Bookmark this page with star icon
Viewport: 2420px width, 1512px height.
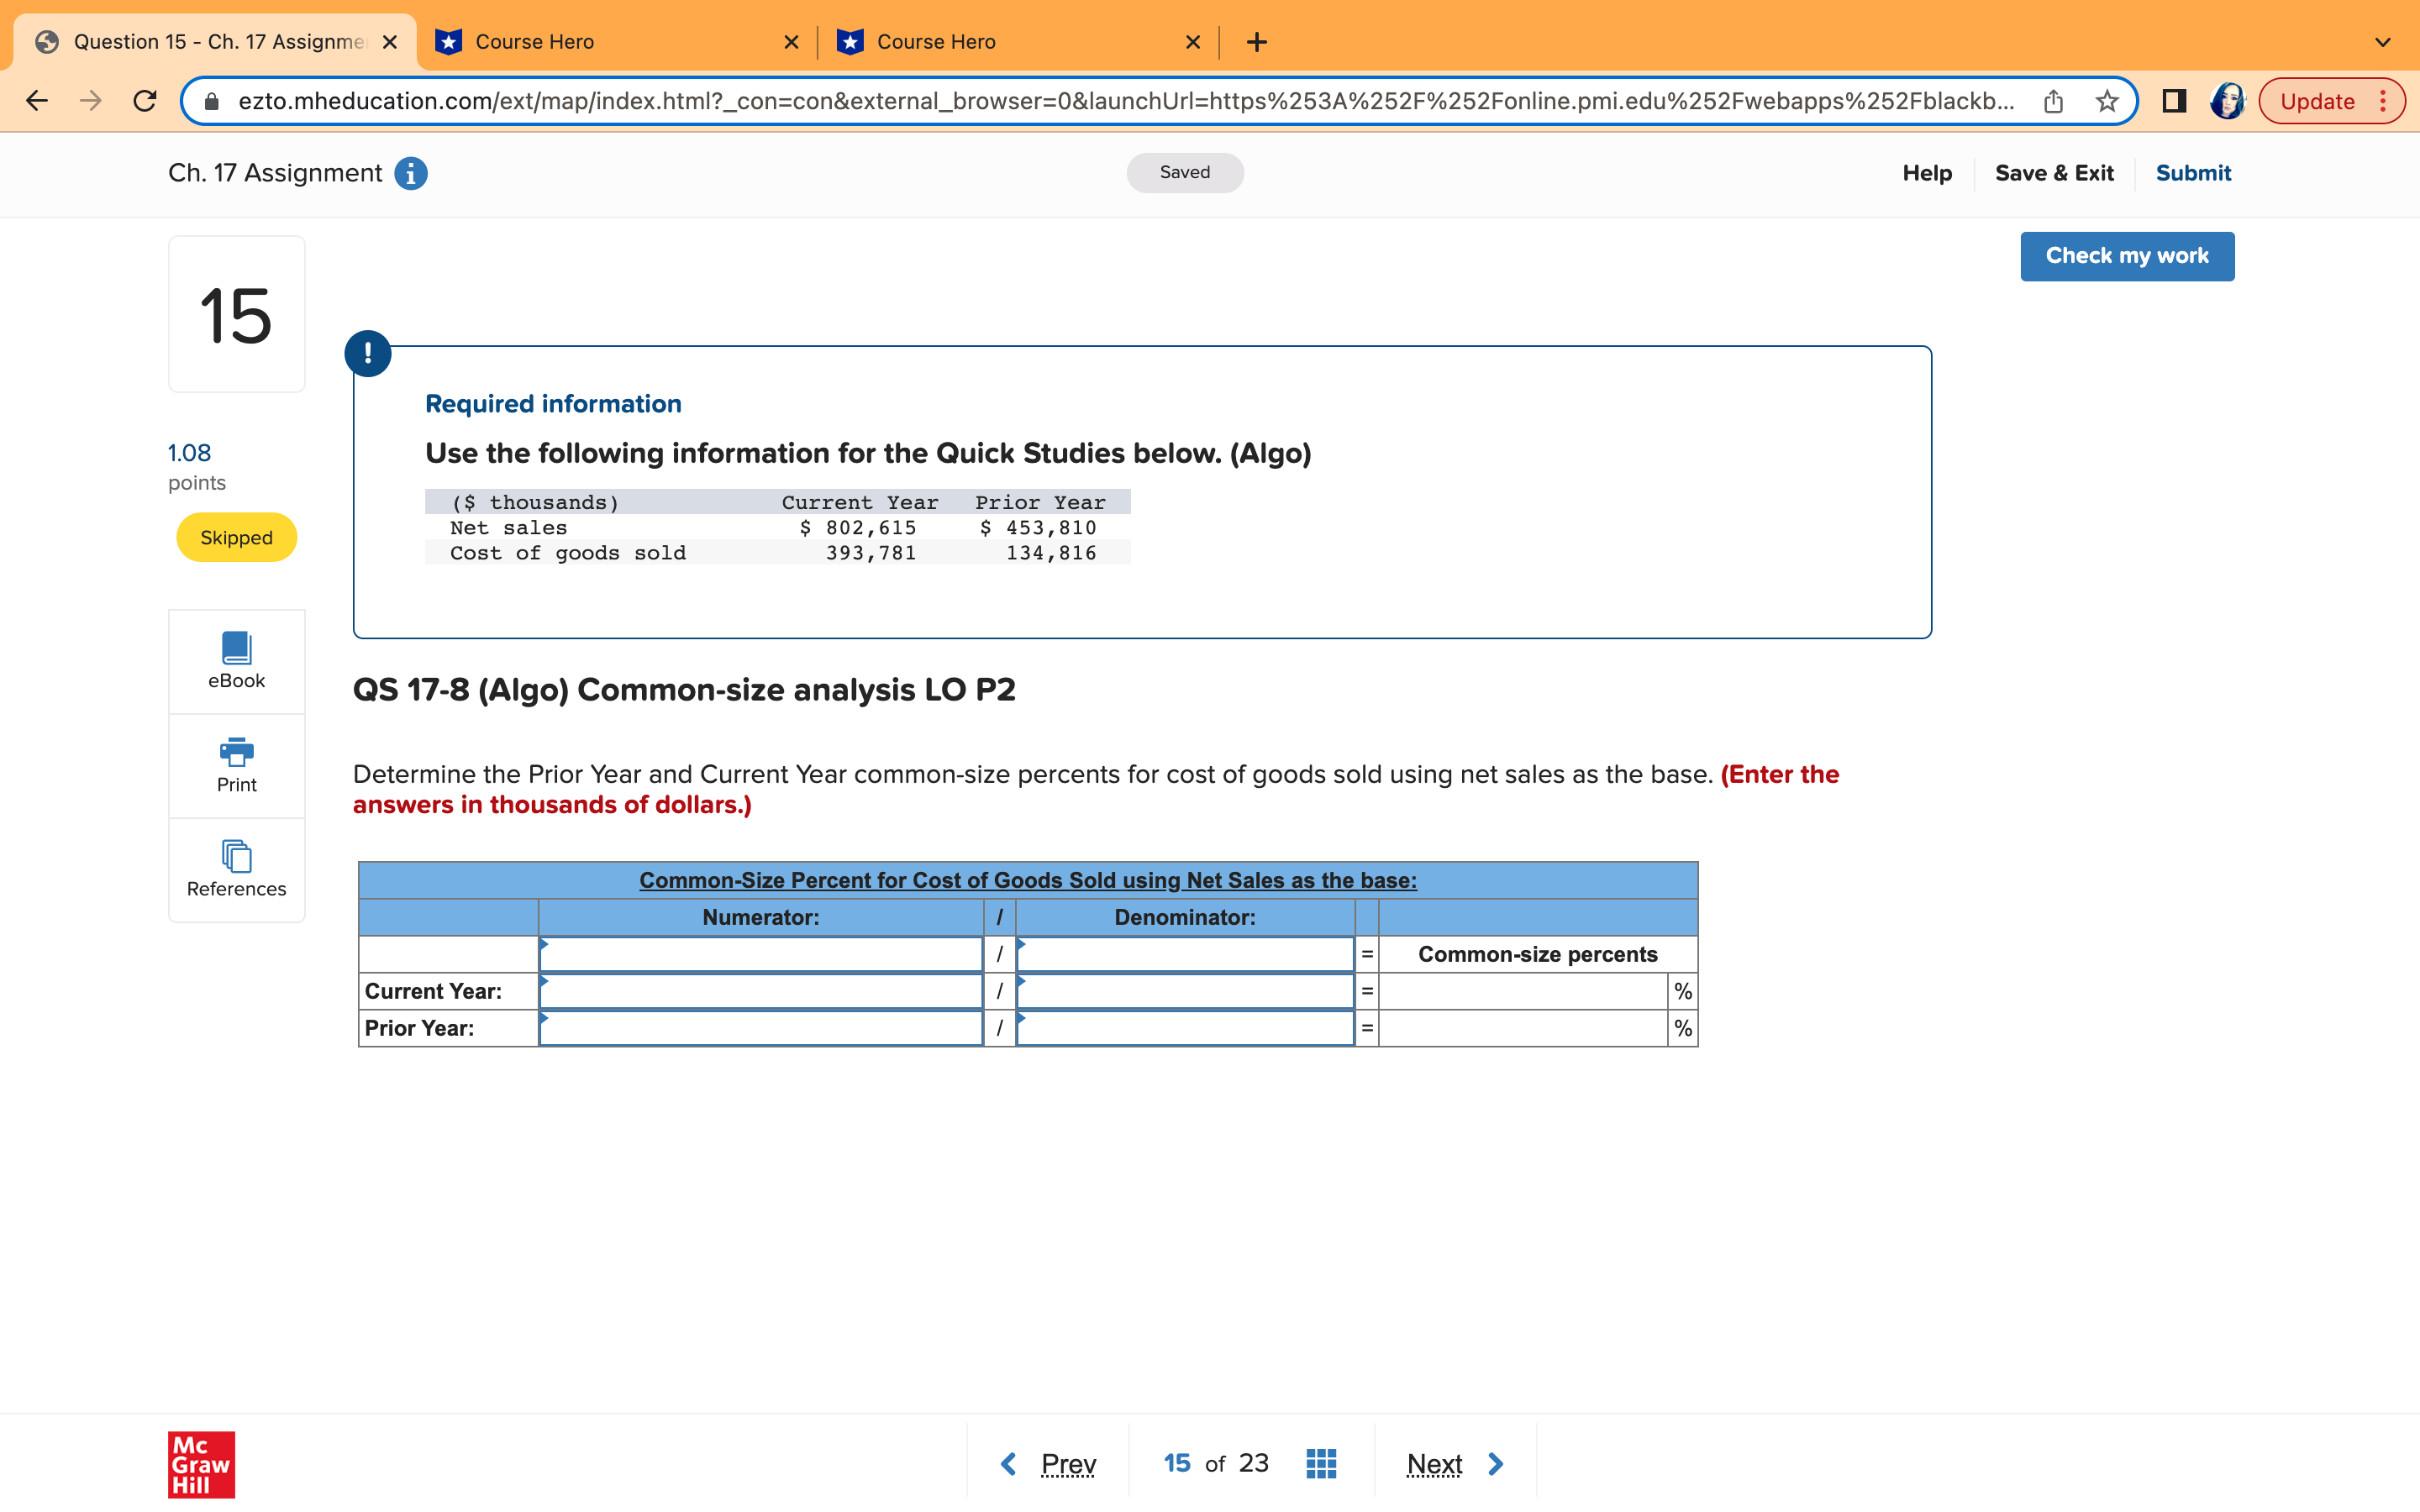pos(2107,101)
